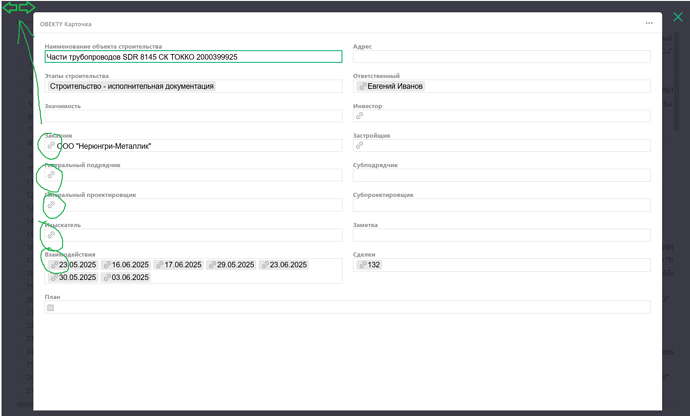Click the link icon in Застройщик field
This screenshot has height=416, width=690.
coord(360,146)
